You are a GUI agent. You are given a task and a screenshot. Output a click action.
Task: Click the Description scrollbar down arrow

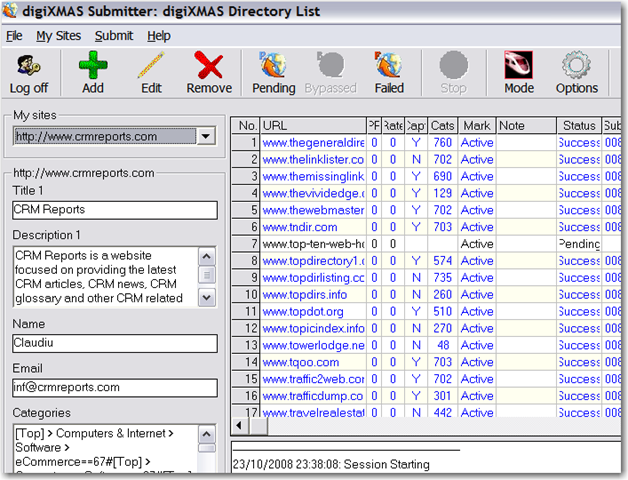pyautogui.click(x=207, y=298)
